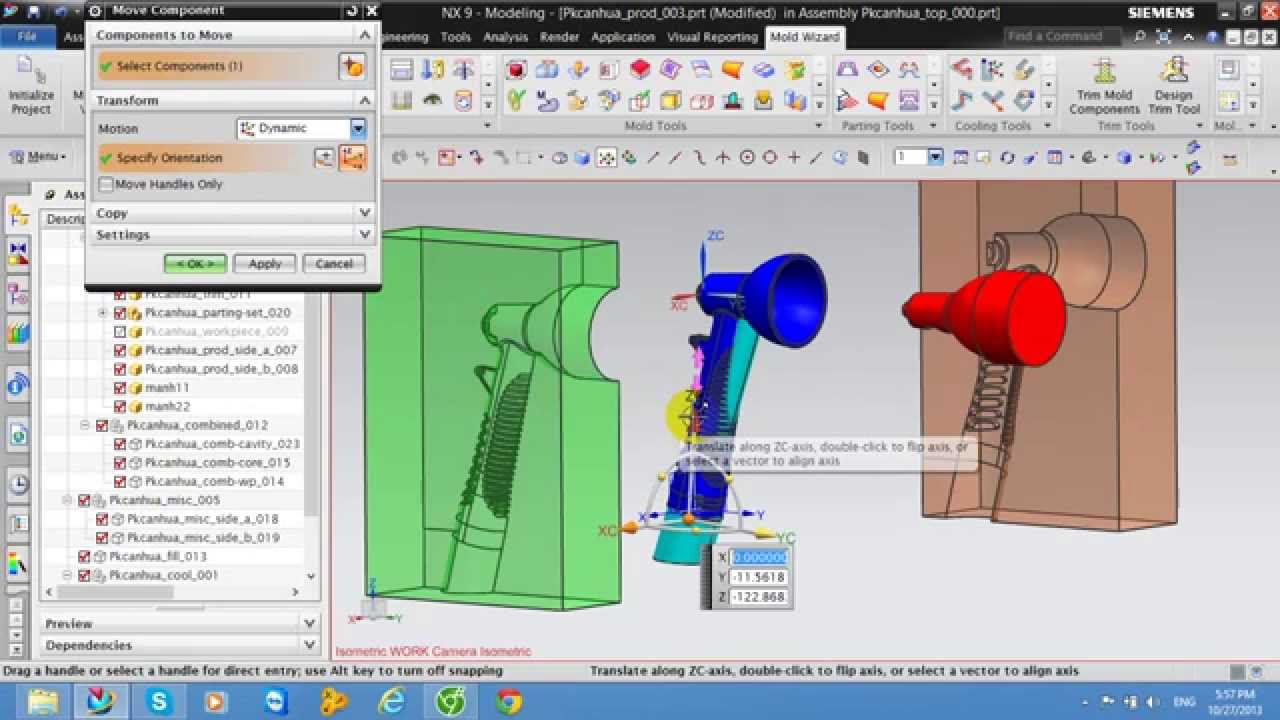1280x720 pixels.
Task: Open the Application tab
Action: pyautogui.click(x=622, y=37)
